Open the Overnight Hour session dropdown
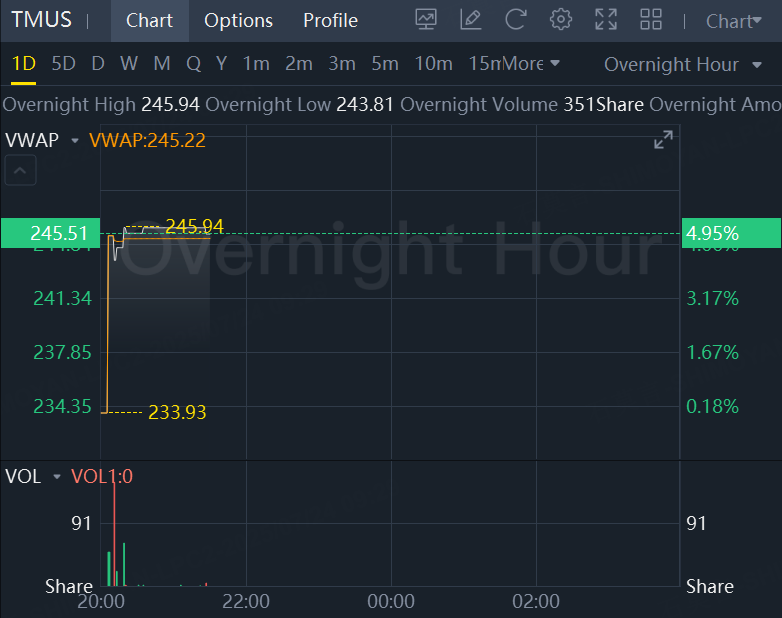 pyautogui.click(x=683, y=64)
